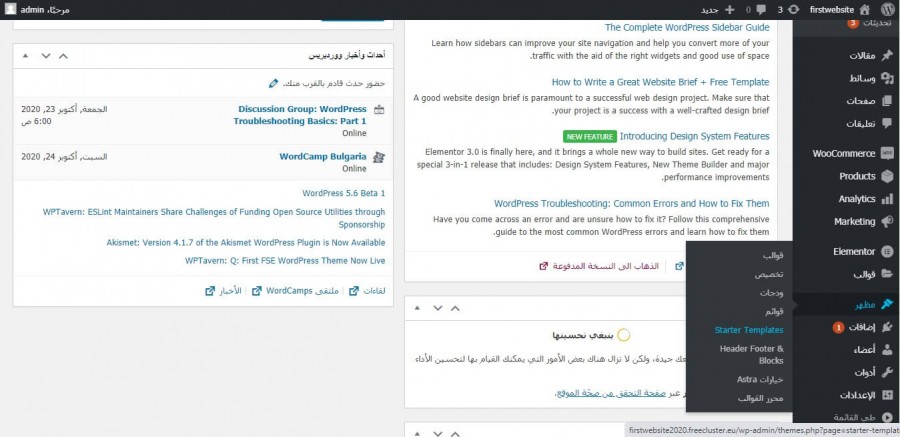900x437 pixels.
Task: Open The Complete WordPress Sidebar Guide link
Action: [687, 27]
